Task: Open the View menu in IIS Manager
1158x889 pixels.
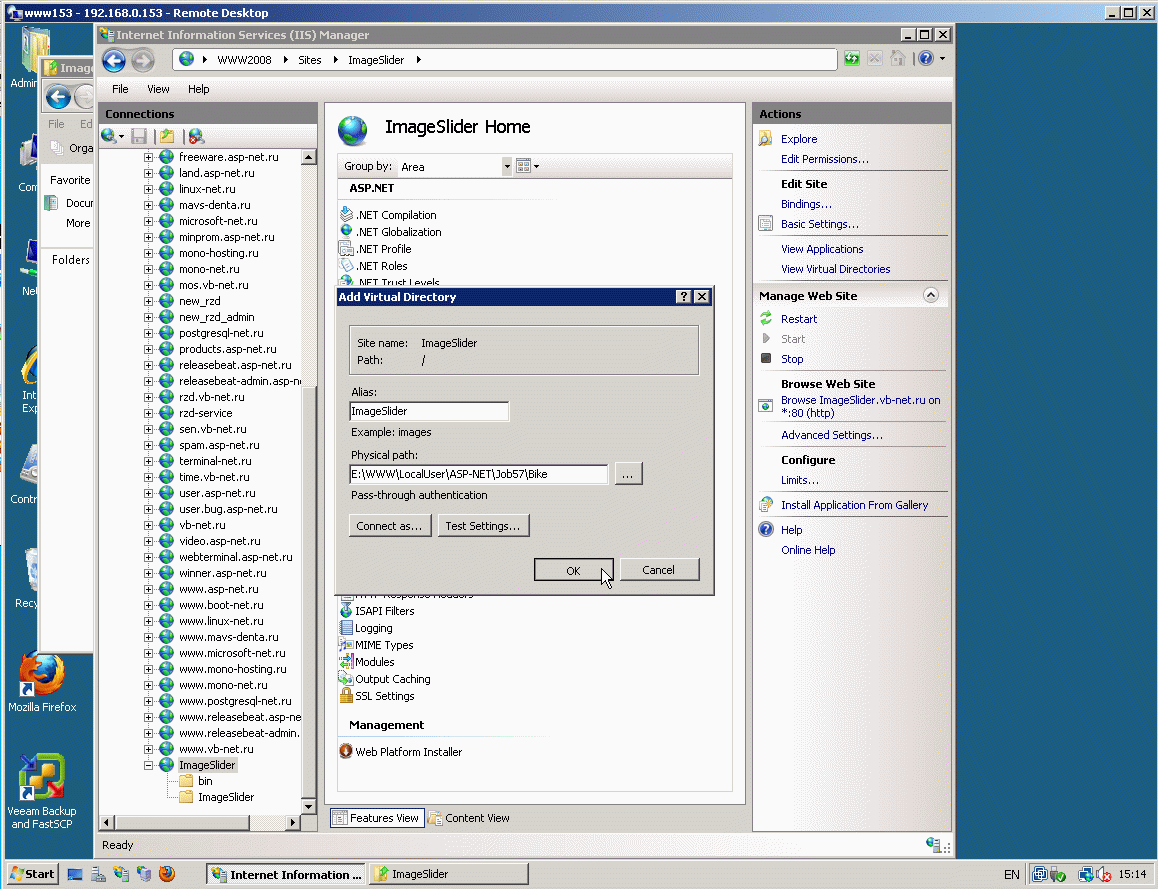Action: click(158, 89)
